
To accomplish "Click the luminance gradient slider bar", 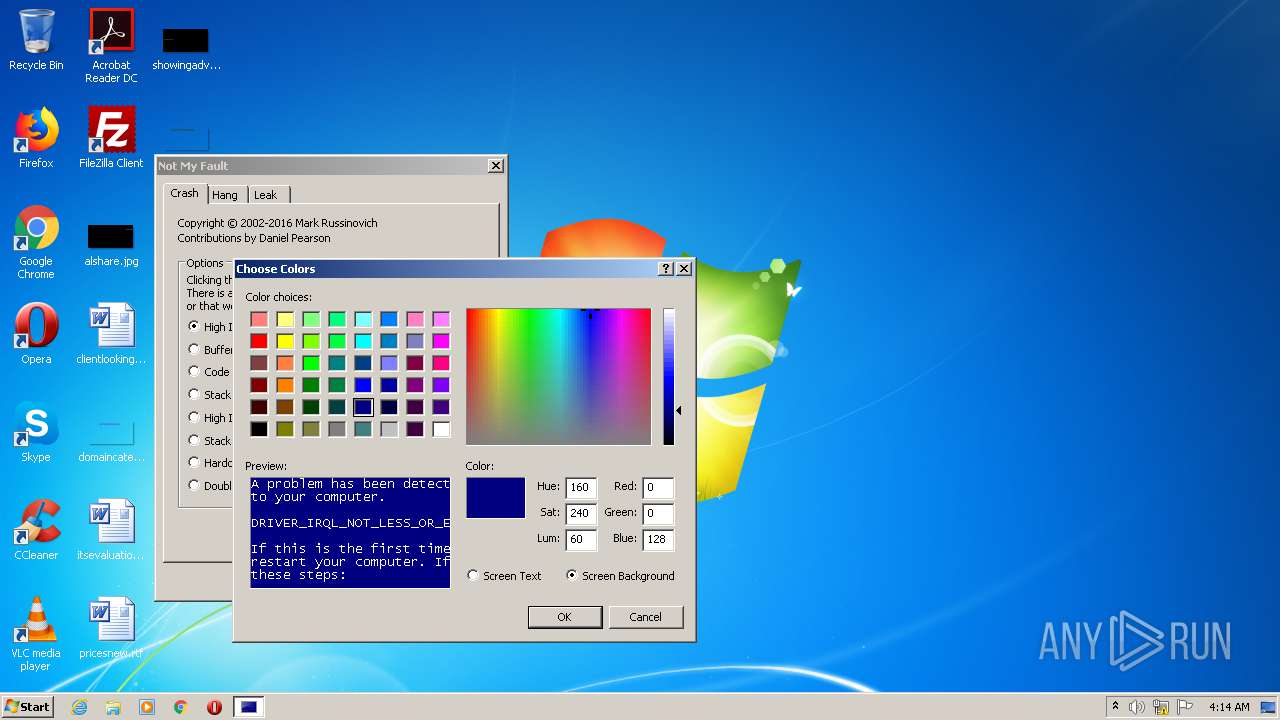I will pos(669,377).
